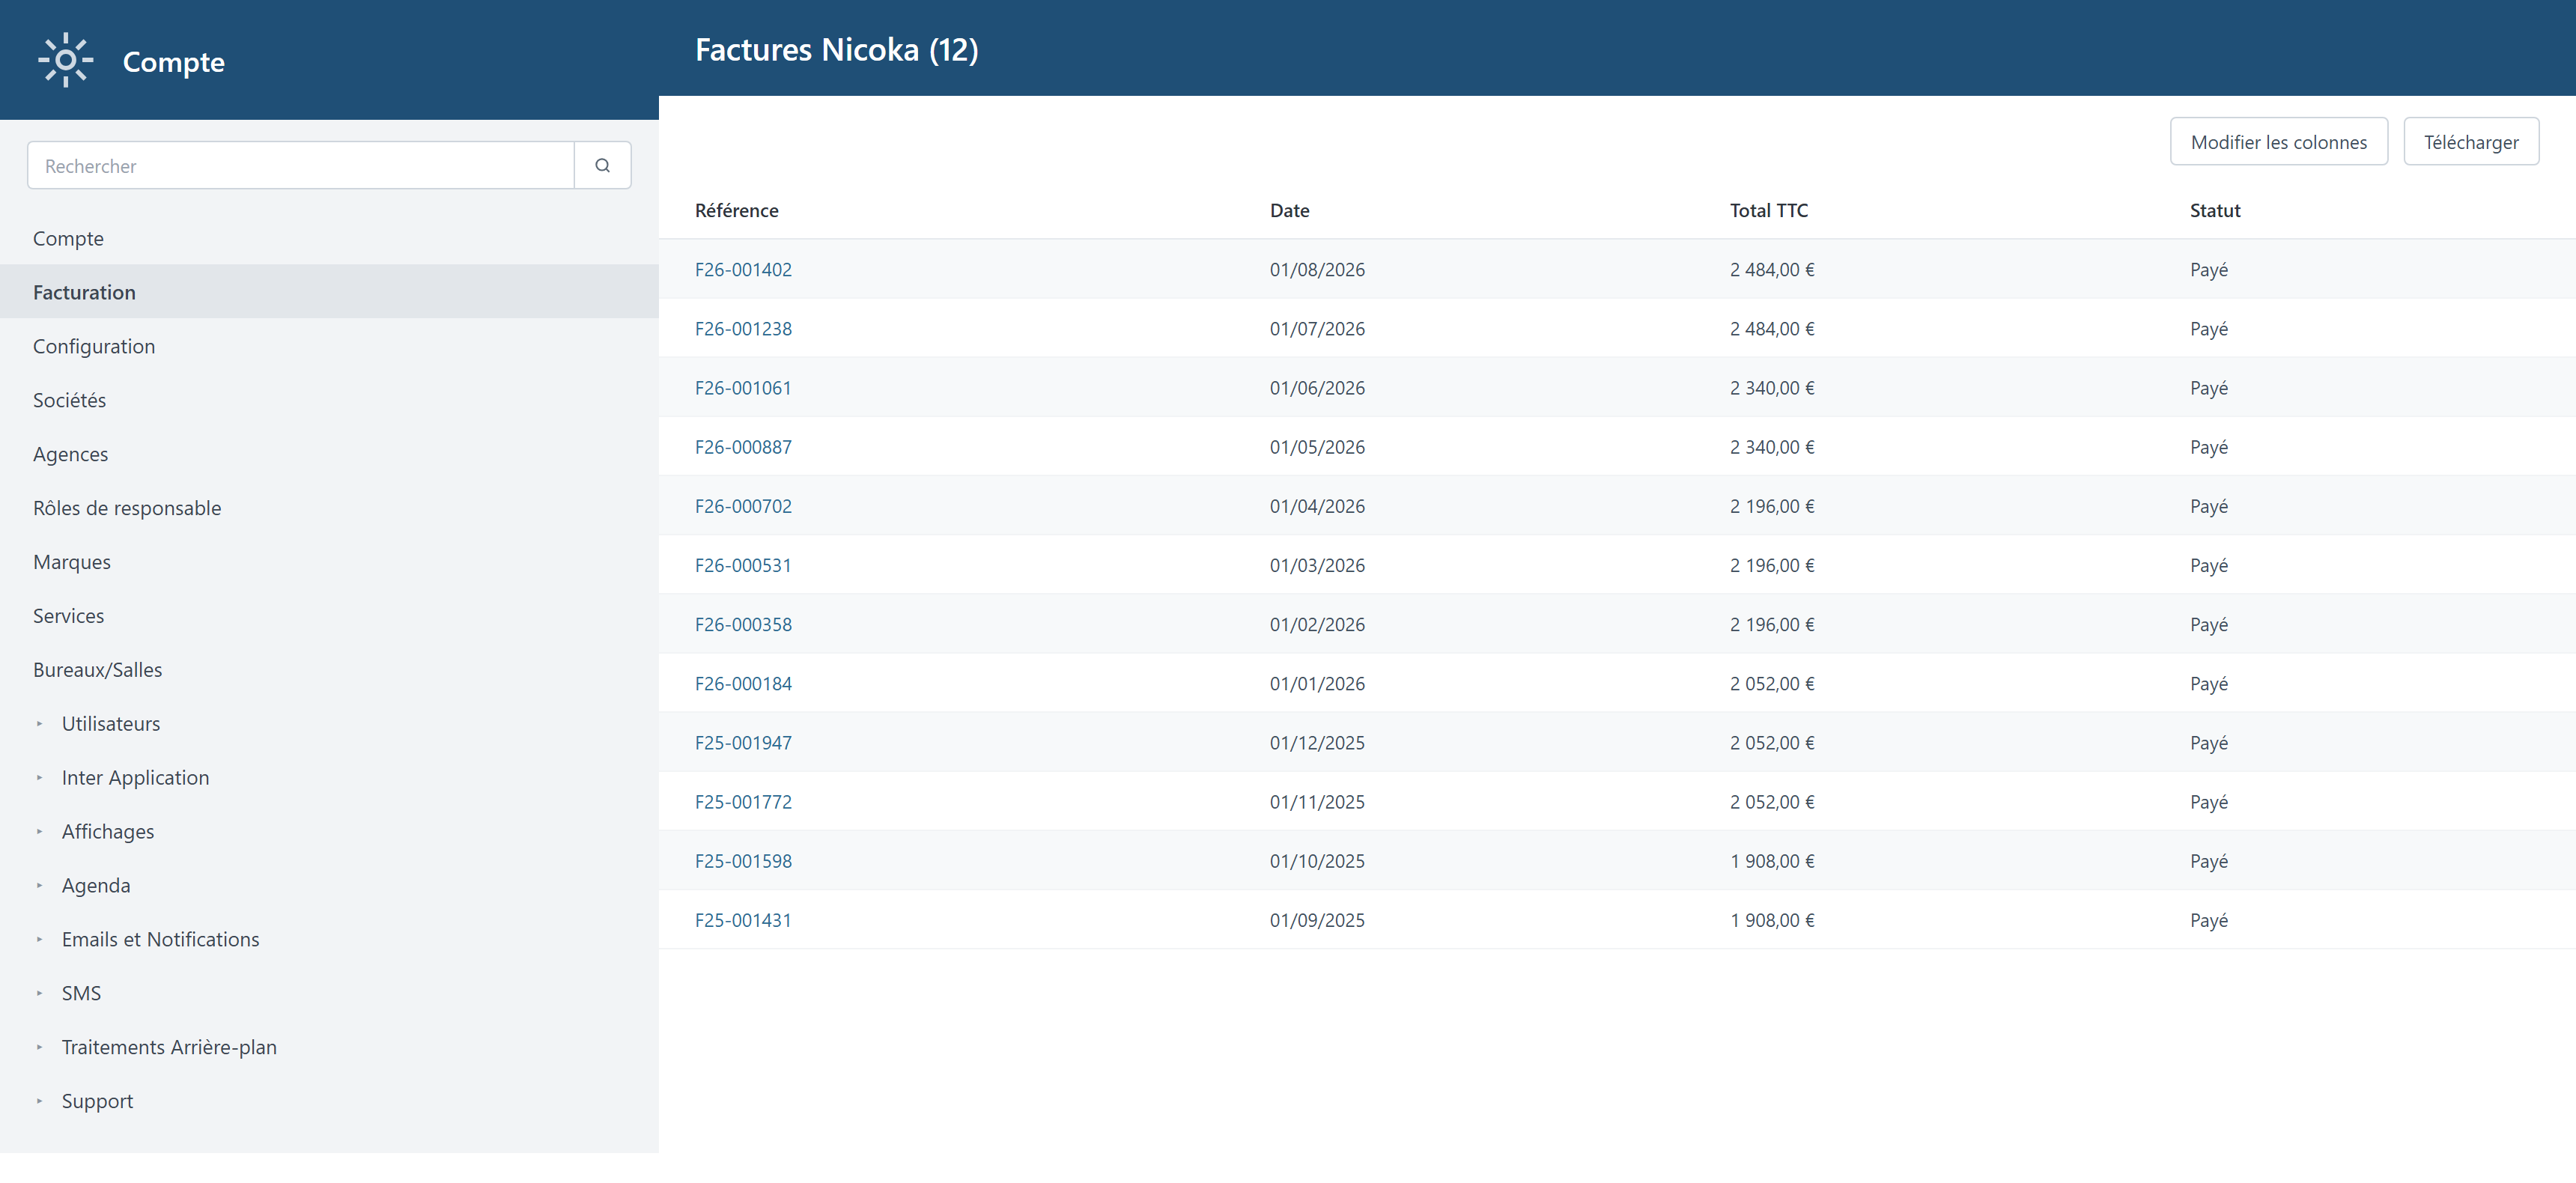Expand the Support section arrow

39,1102
